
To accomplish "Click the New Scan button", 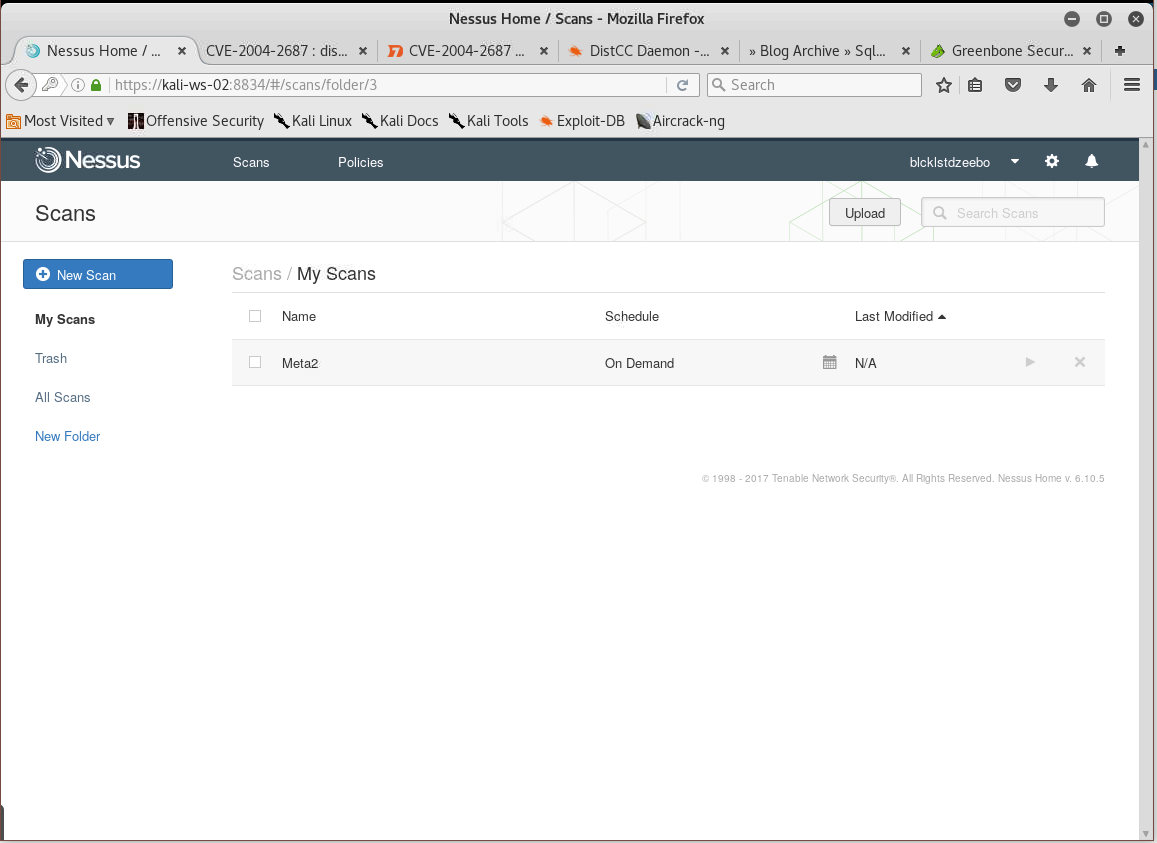I will tap(98, 274).
